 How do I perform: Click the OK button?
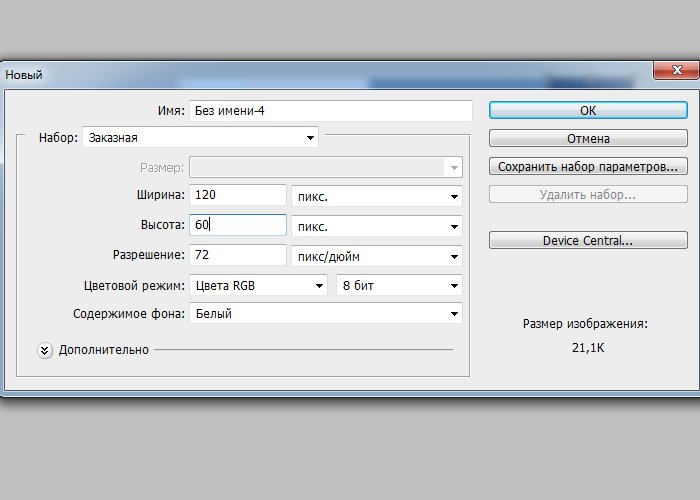point(588,110)
